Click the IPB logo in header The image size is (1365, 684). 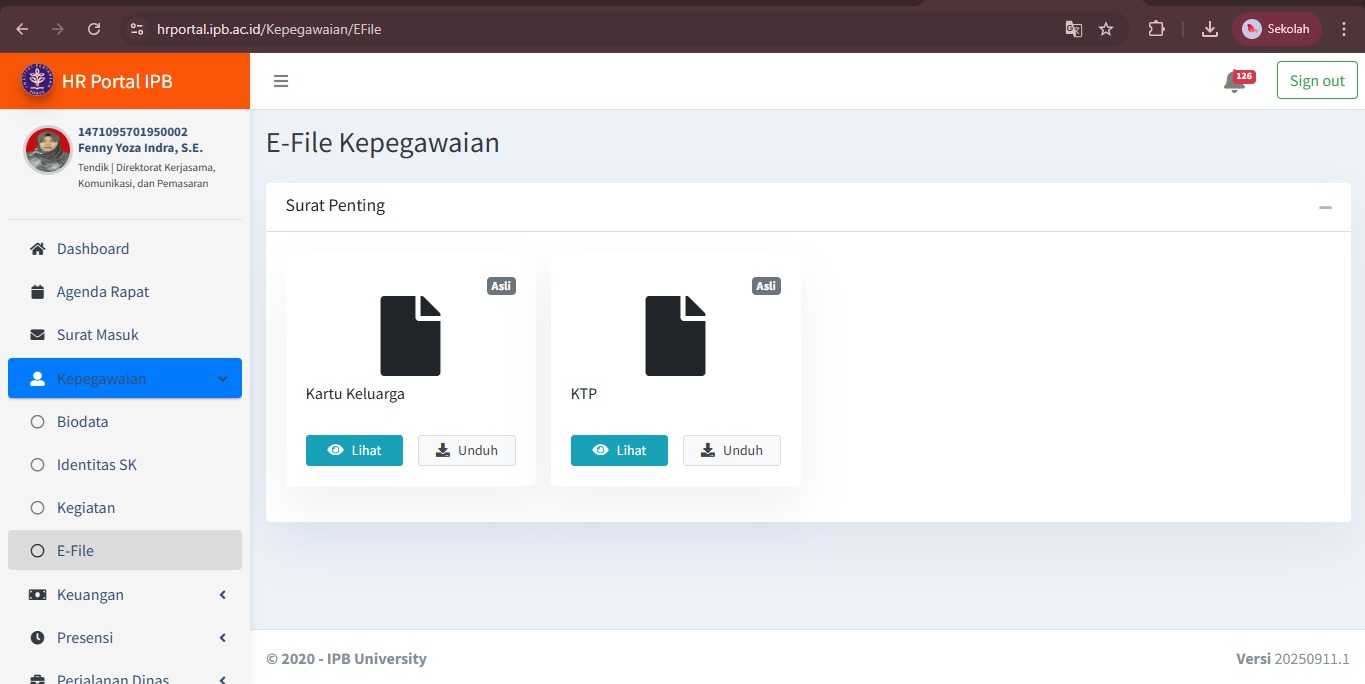[38, 81]
